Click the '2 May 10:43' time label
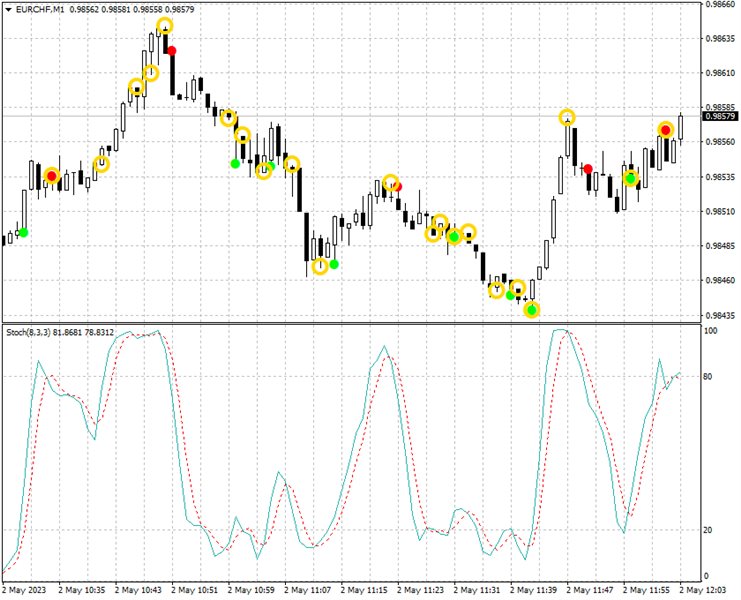 [x=138, y=590]
